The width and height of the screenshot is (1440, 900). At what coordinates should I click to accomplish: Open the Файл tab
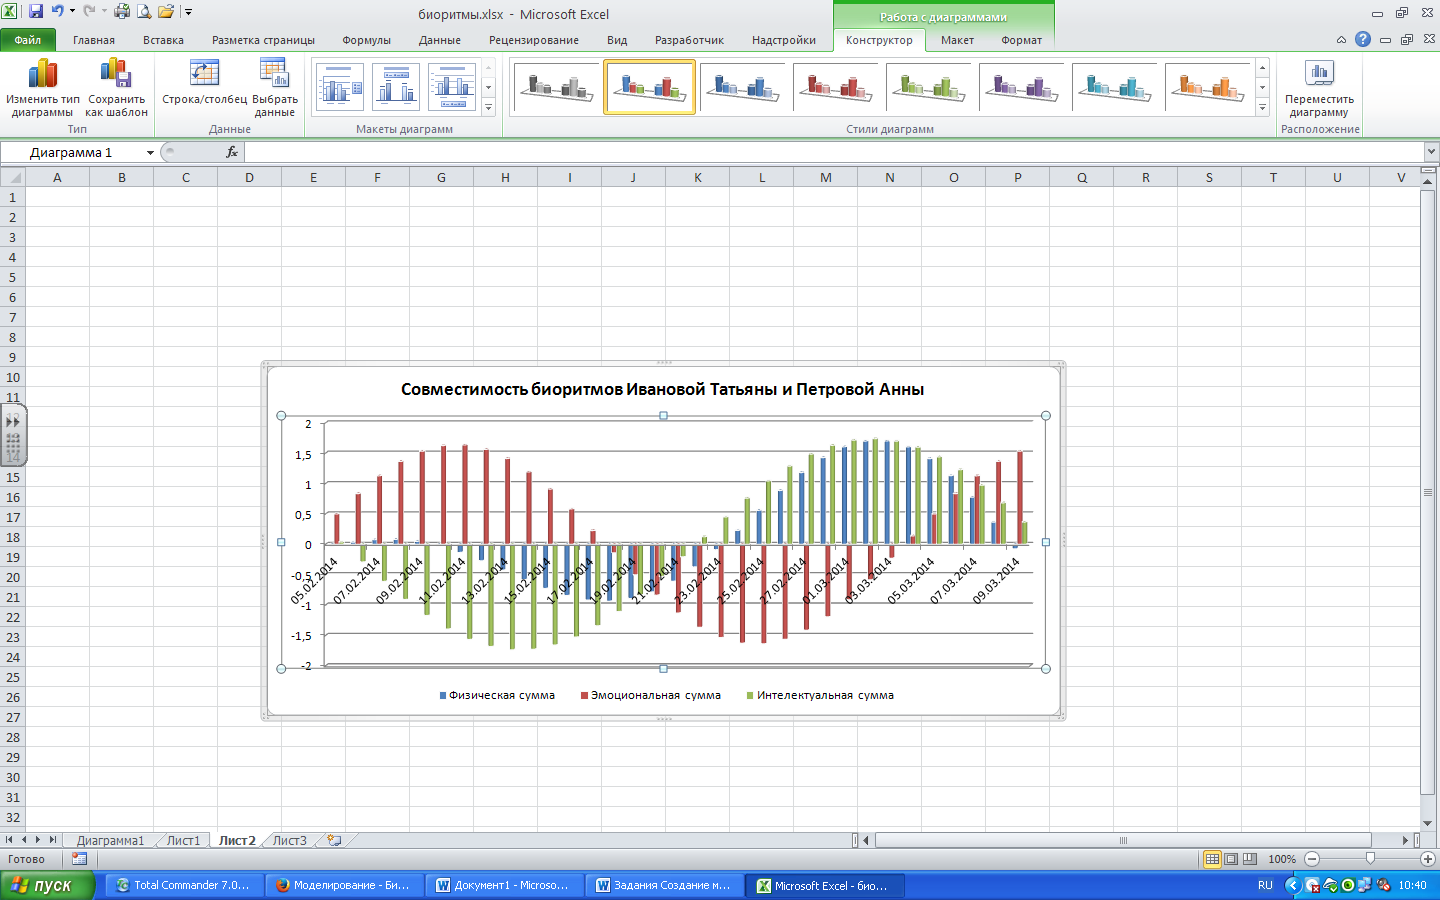coord(28,40)
